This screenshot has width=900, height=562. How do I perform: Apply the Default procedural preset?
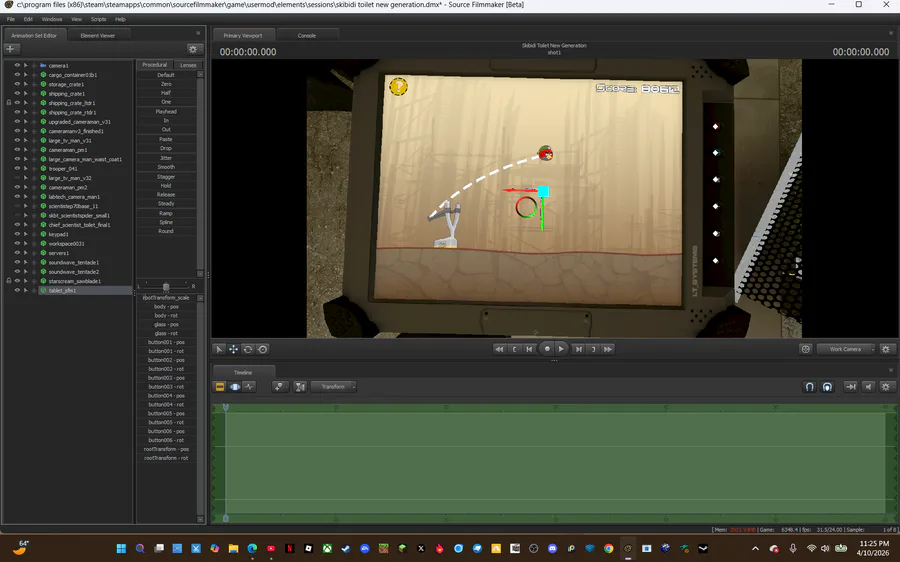(x=166, y=75)
